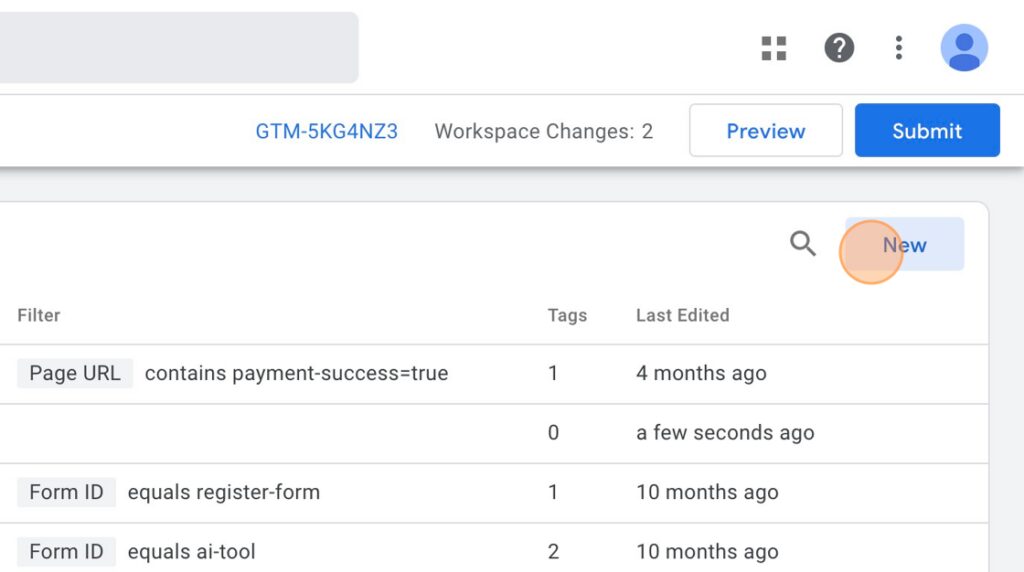Open the GTM-5KG4NZ3 container ID link
This screenshot has width=1024, height=572.
pyautogui.click(x=327, y=131)
